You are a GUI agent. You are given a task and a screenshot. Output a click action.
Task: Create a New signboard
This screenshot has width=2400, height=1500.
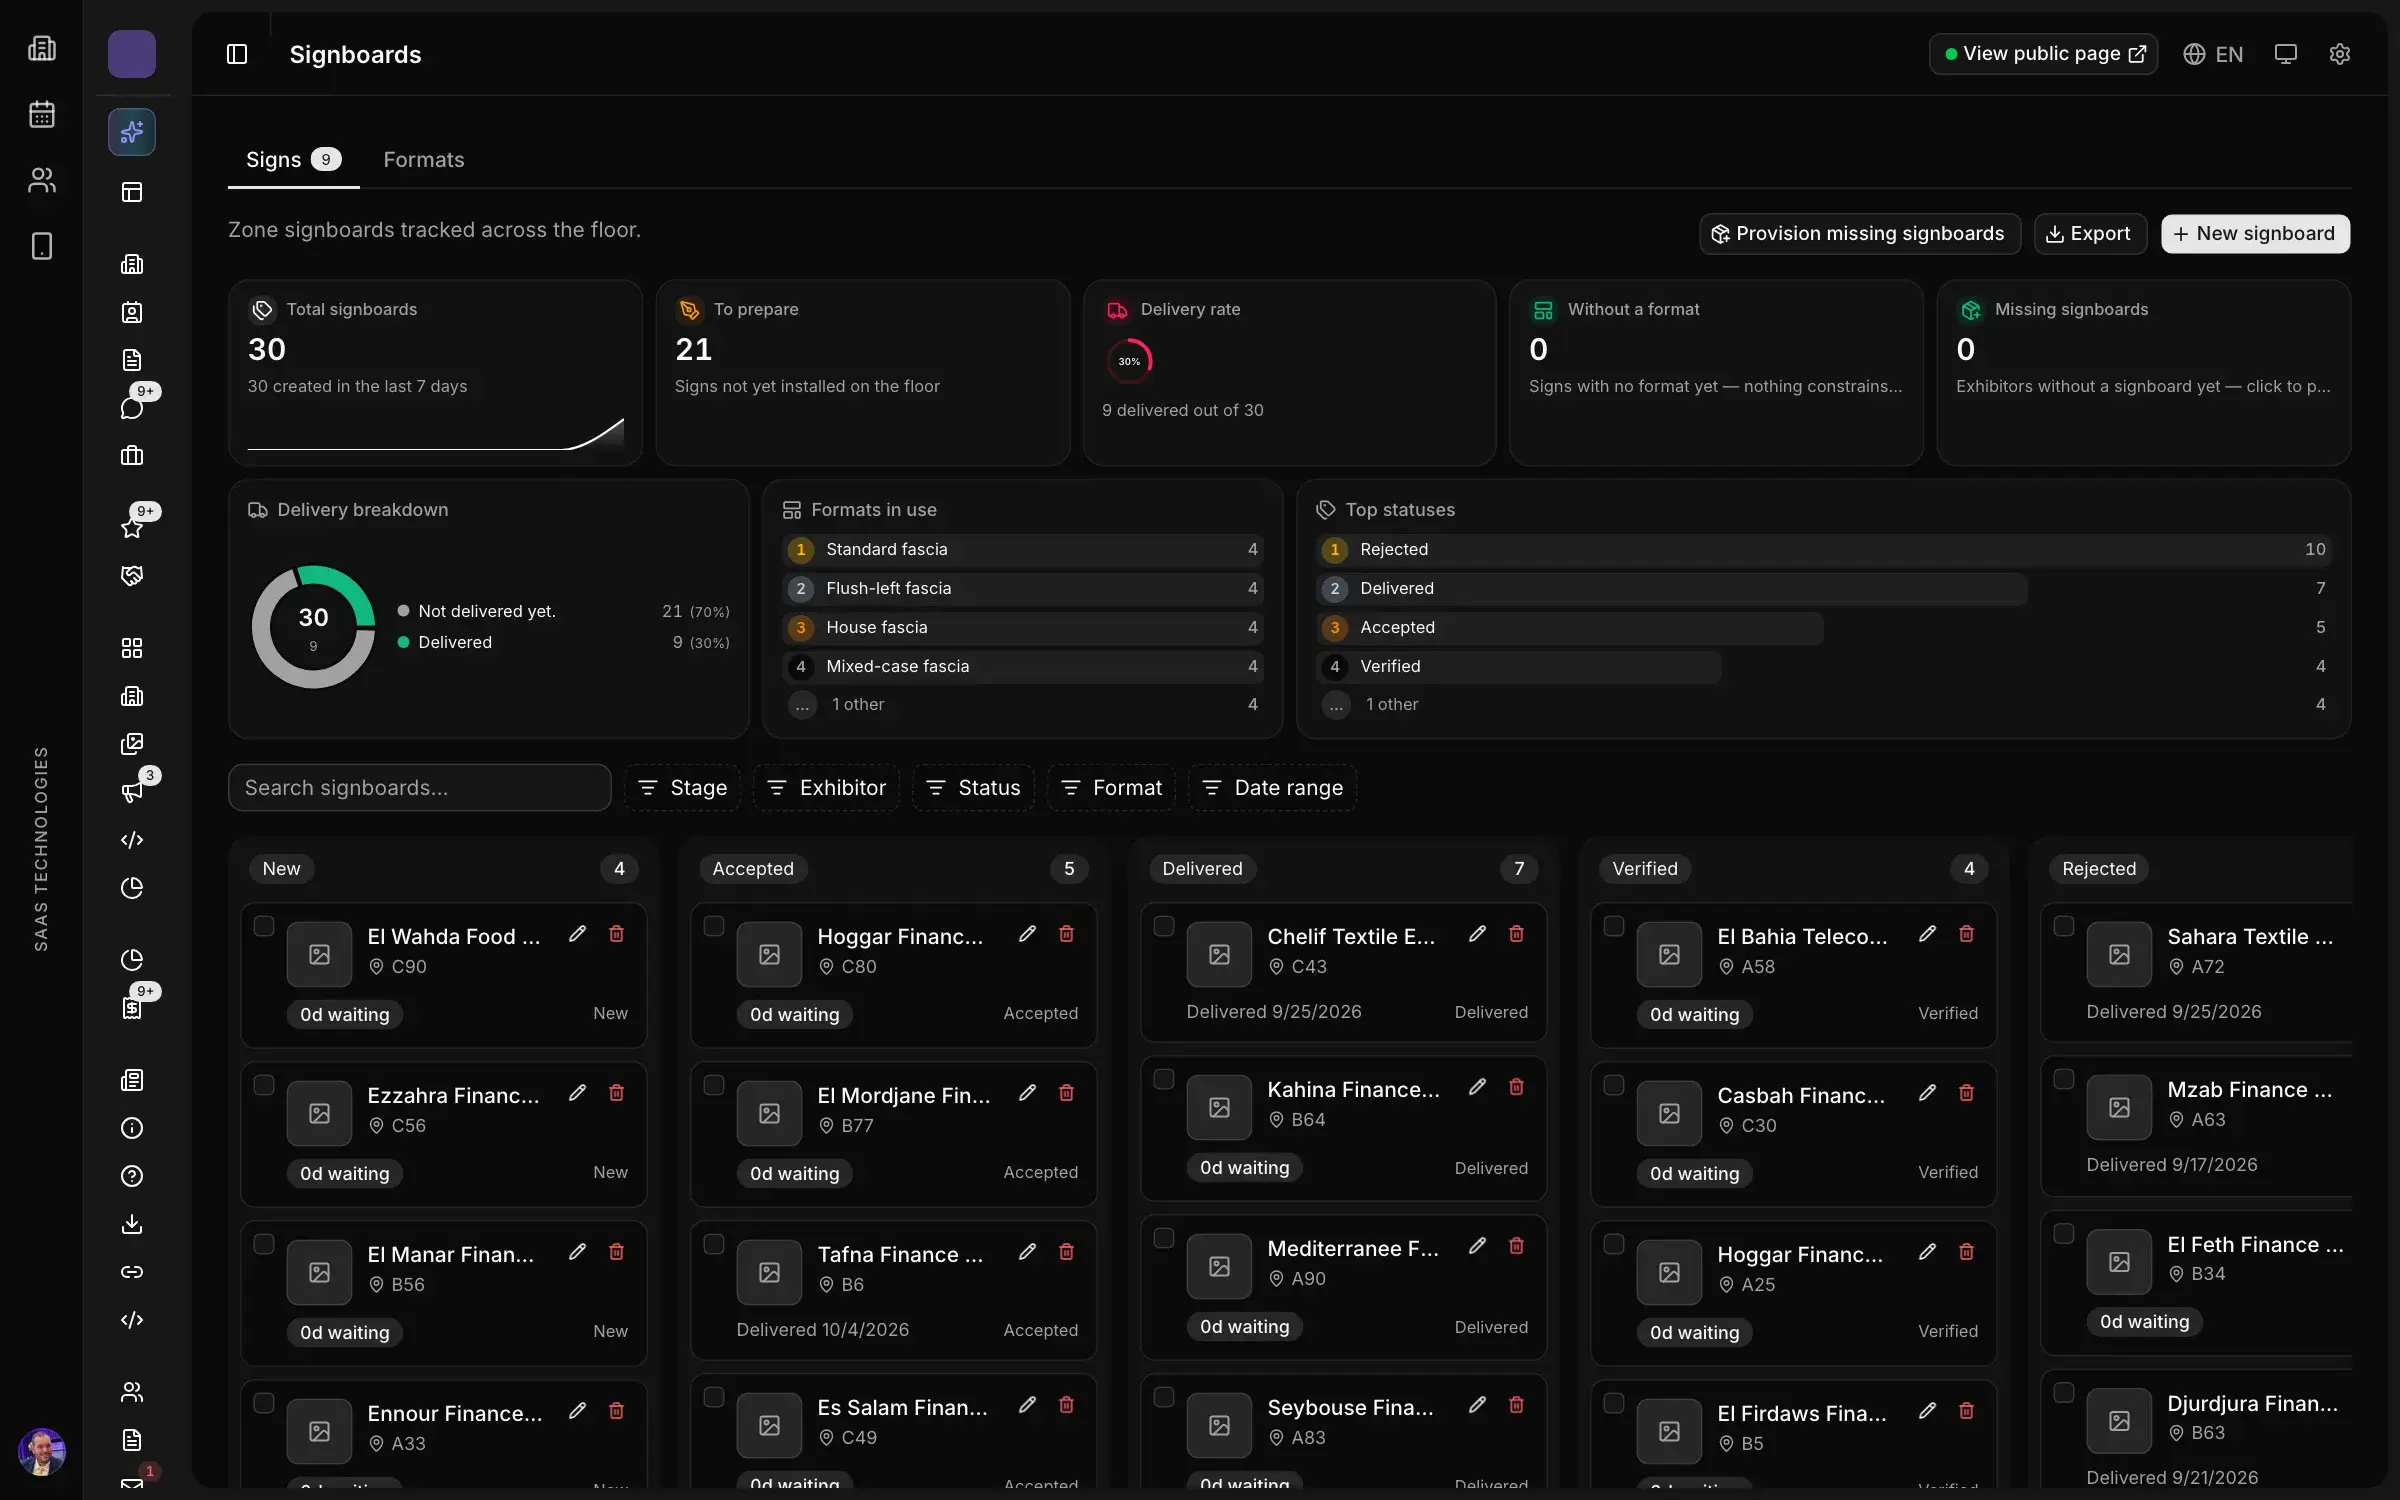[2255, 234]
